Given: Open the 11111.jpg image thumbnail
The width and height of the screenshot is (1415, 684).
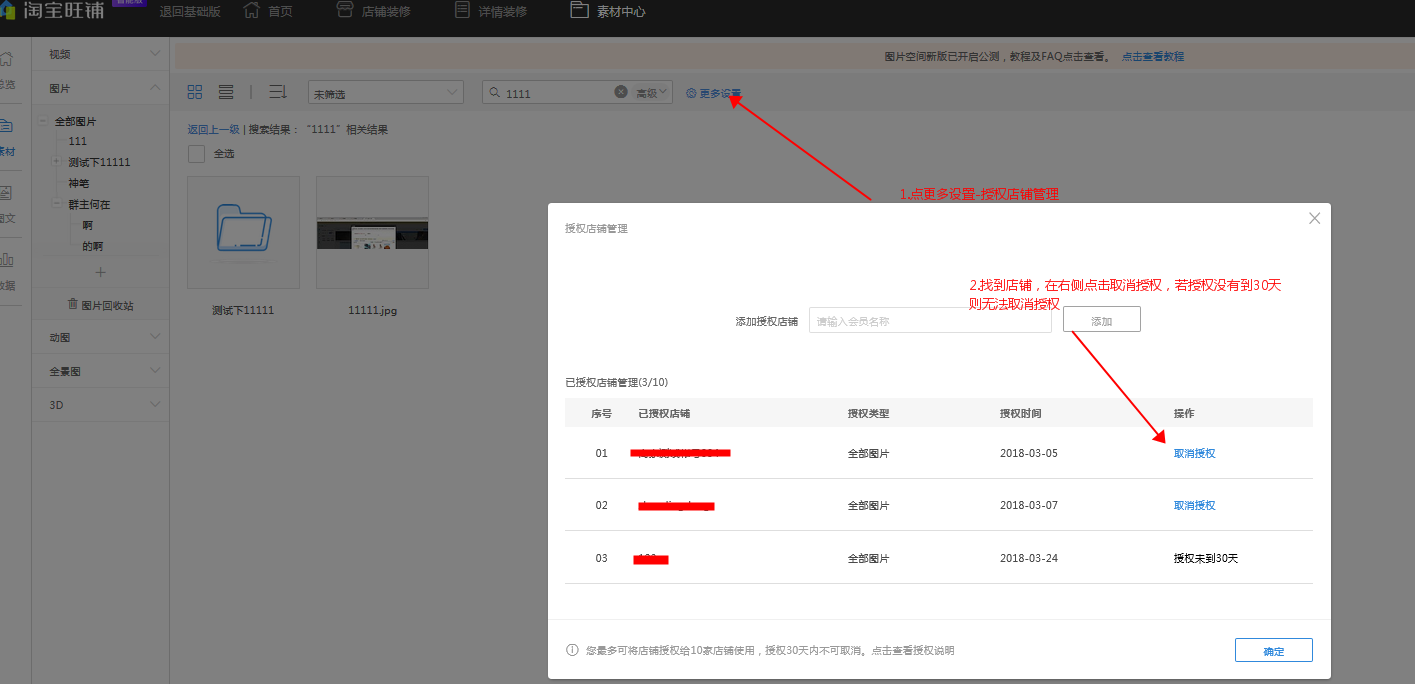Looking at the screenshot, I should [x=372, y=233].
